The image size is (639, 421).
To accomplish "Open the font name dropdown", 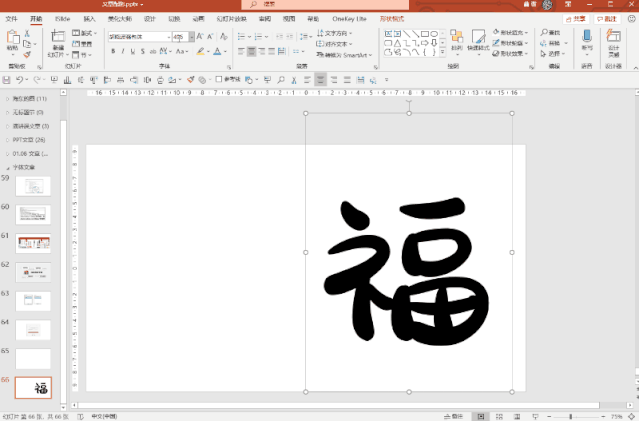I will 169,37.
